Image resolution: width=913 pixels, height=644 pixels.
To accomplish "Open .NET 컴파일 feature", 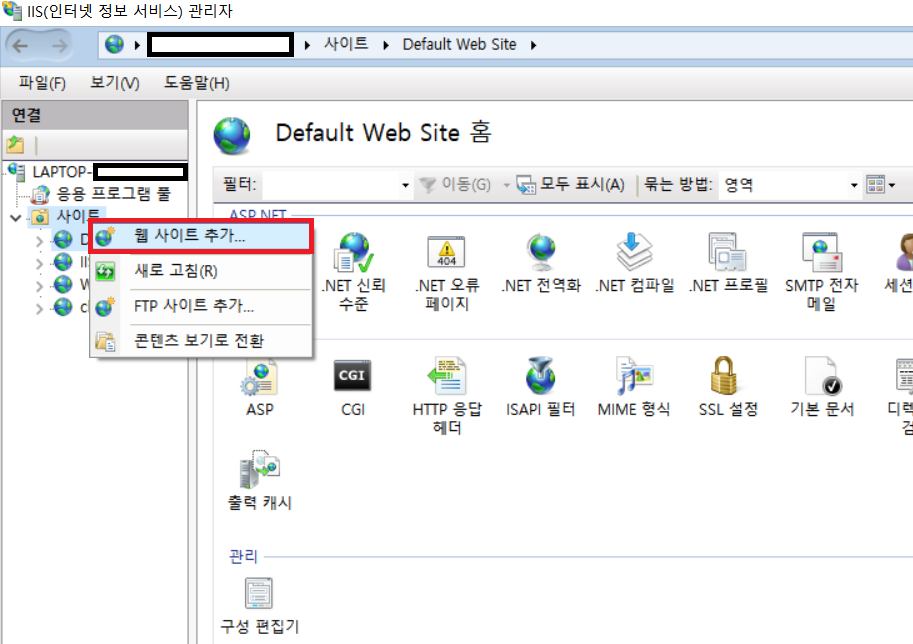I will (635, 262).
